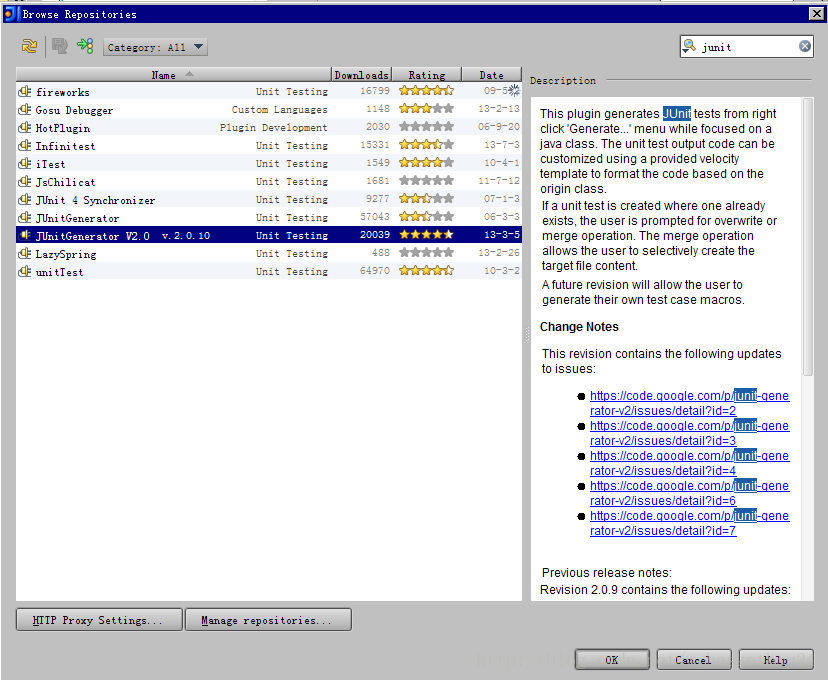Viewport: 828px width, 680px height.
Task: Click the Manage repositories button
Action: click(267, 620)
